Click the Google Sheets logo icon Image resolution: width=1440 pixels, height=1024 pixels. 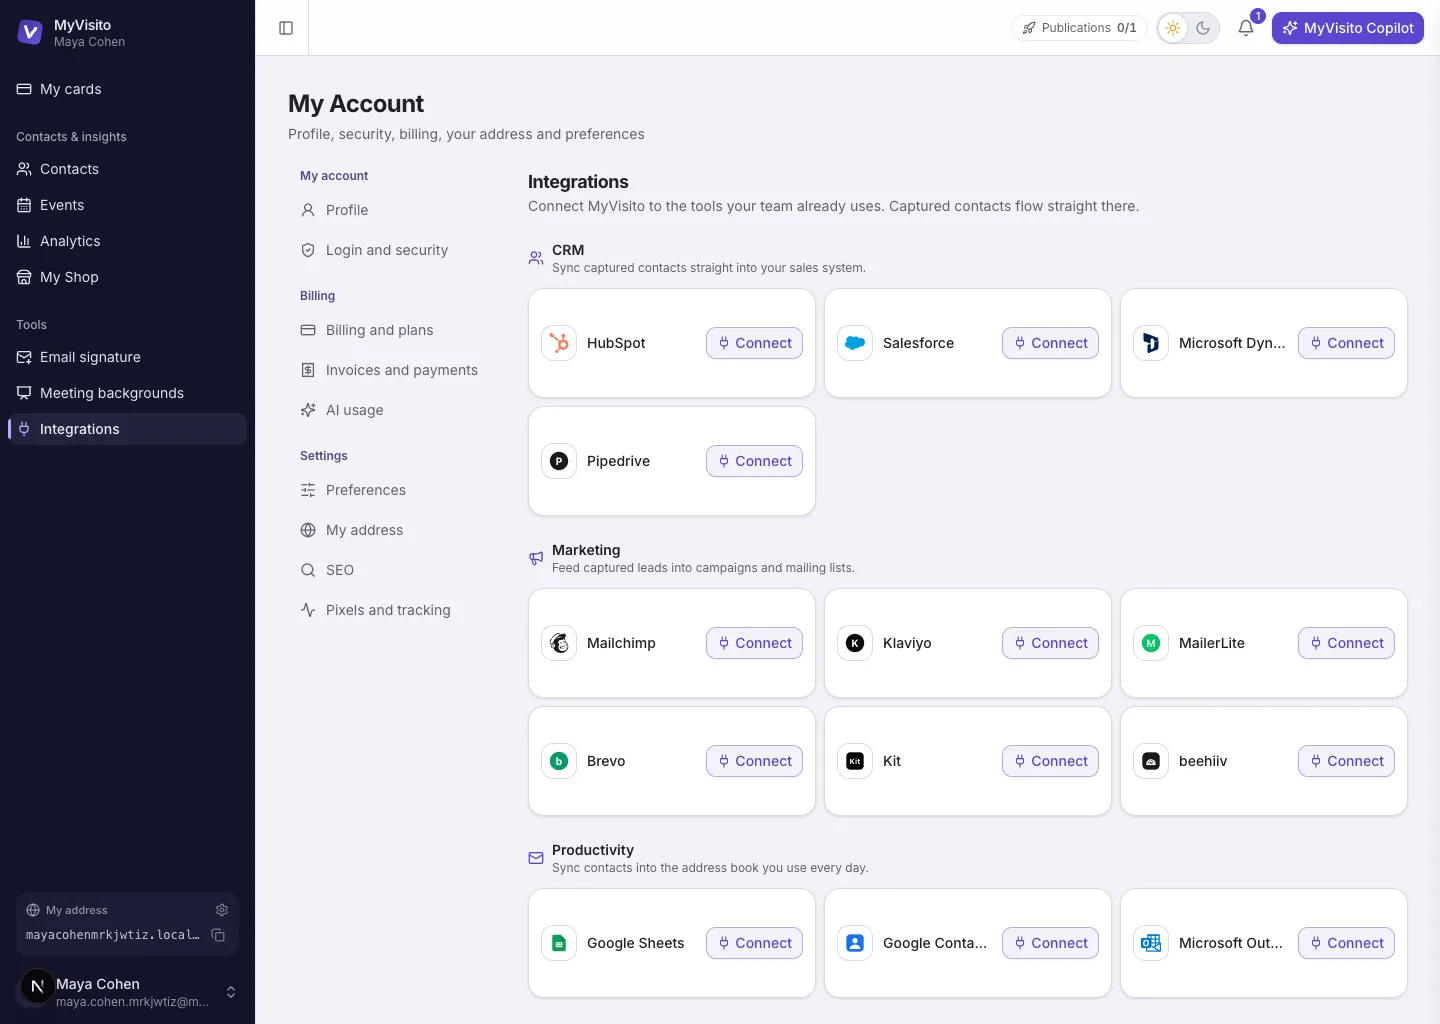pos(559,943)
